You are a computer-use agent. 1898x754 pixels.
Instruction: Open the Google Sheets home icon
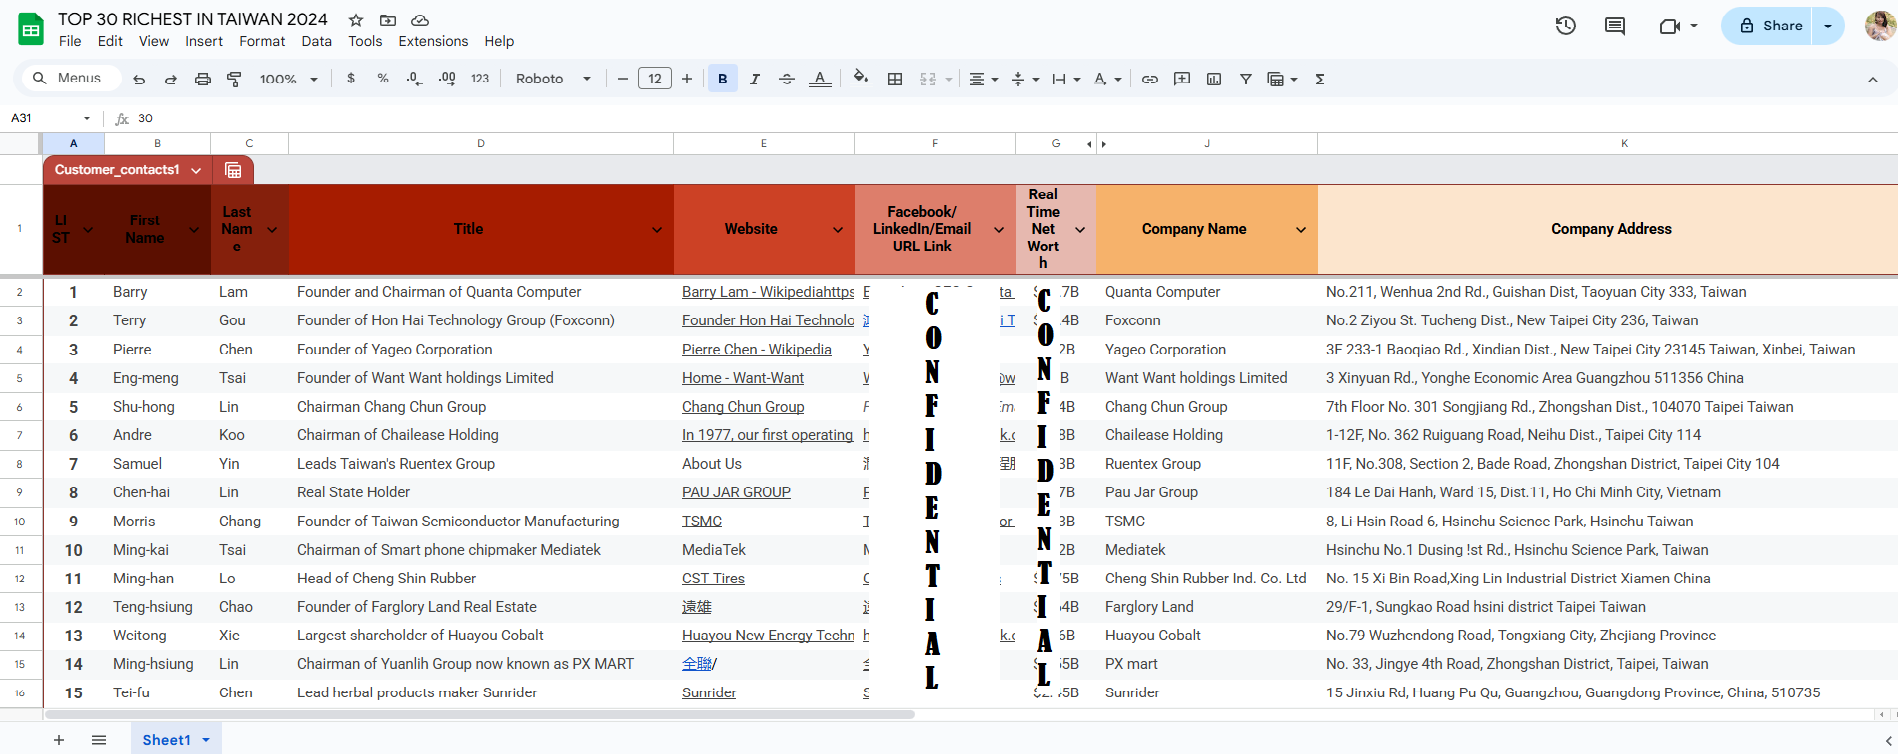(x=31, y=30)
